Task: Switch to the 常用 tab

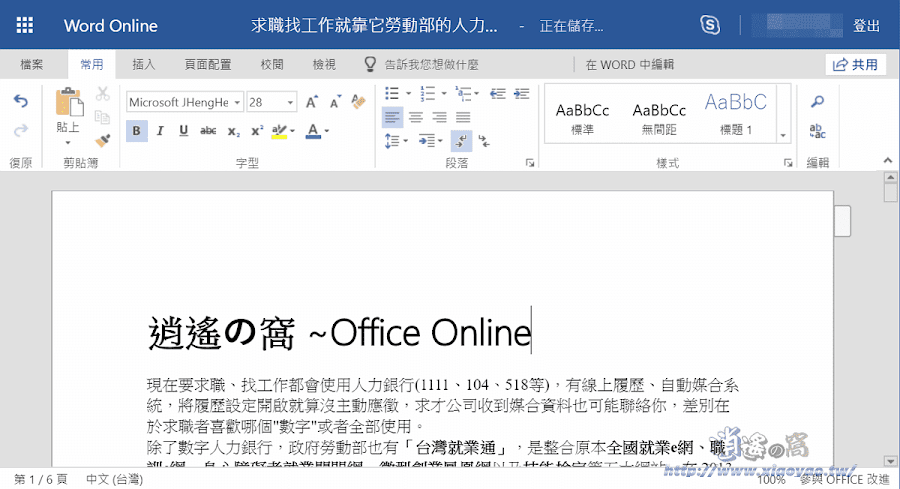Action: [92, 64]
